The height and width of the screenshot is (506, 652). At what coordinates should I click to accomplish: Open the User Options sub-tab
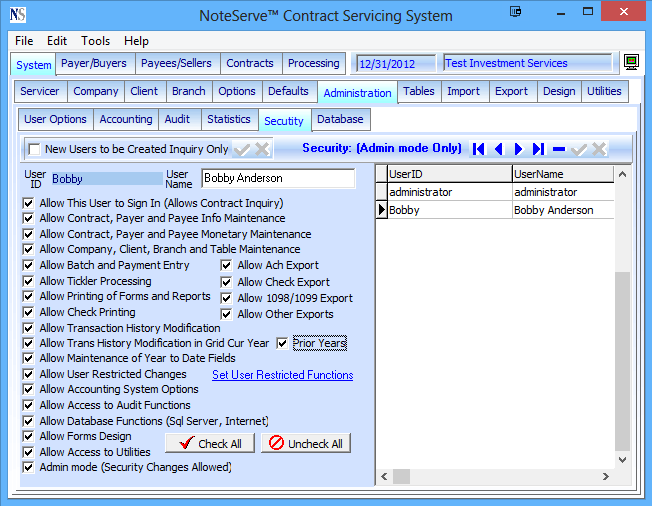(x=55, y=119)
